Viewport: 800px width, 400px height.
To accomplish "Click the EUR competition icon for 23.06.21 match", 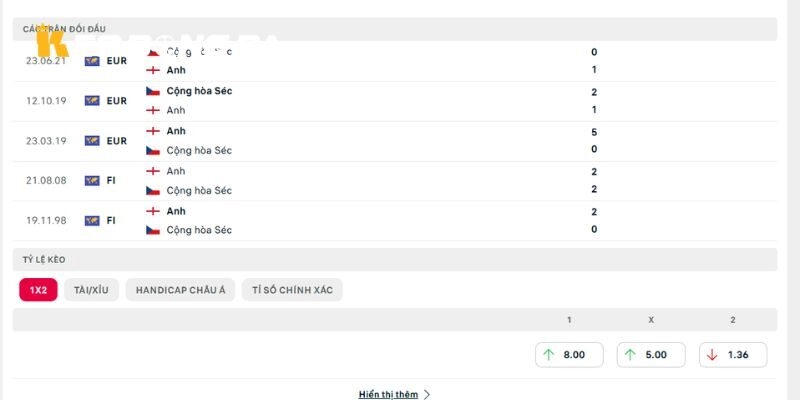I will 92,61.
